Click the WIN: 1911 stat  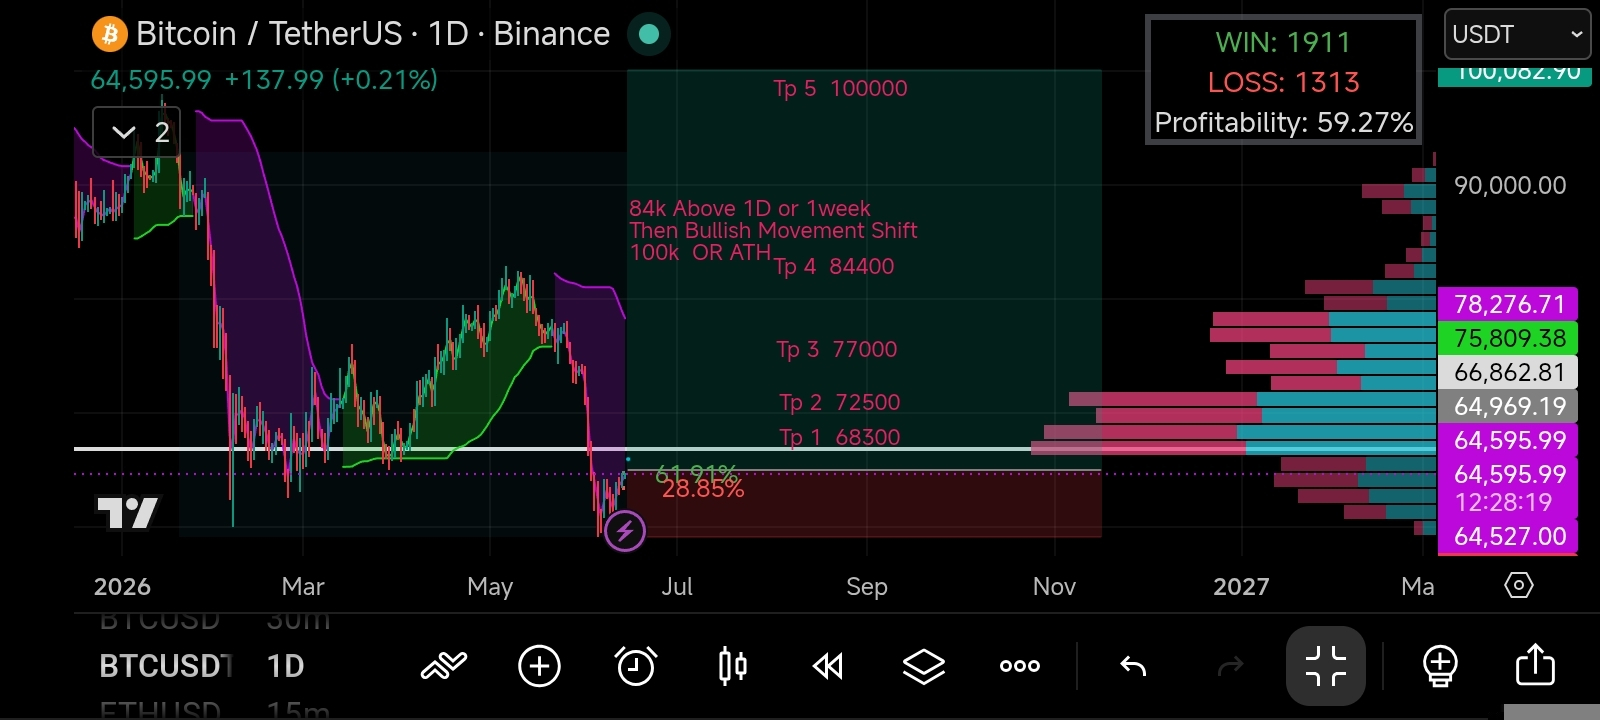[x=1283, y=42]
